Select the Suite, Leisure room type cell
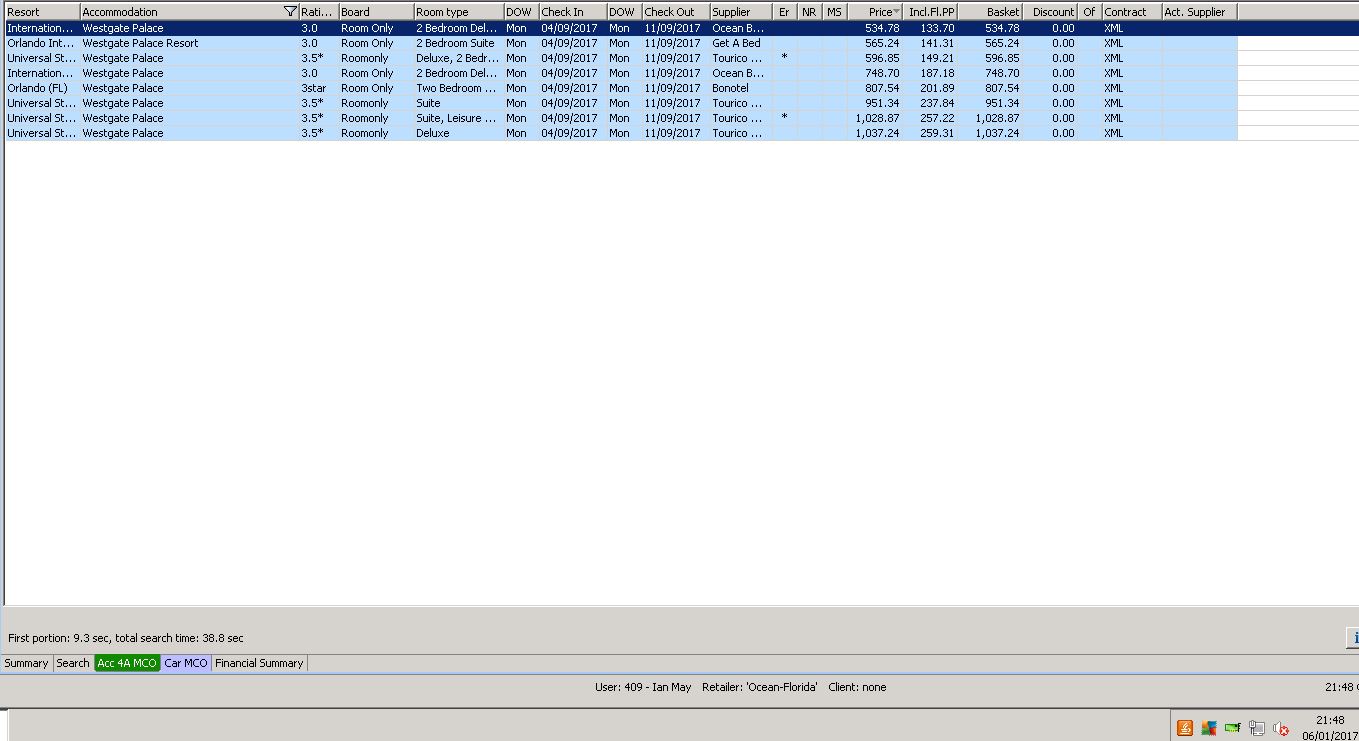Image resolution: width=1359 pixels, height=741 pixels. coord(459,118)
